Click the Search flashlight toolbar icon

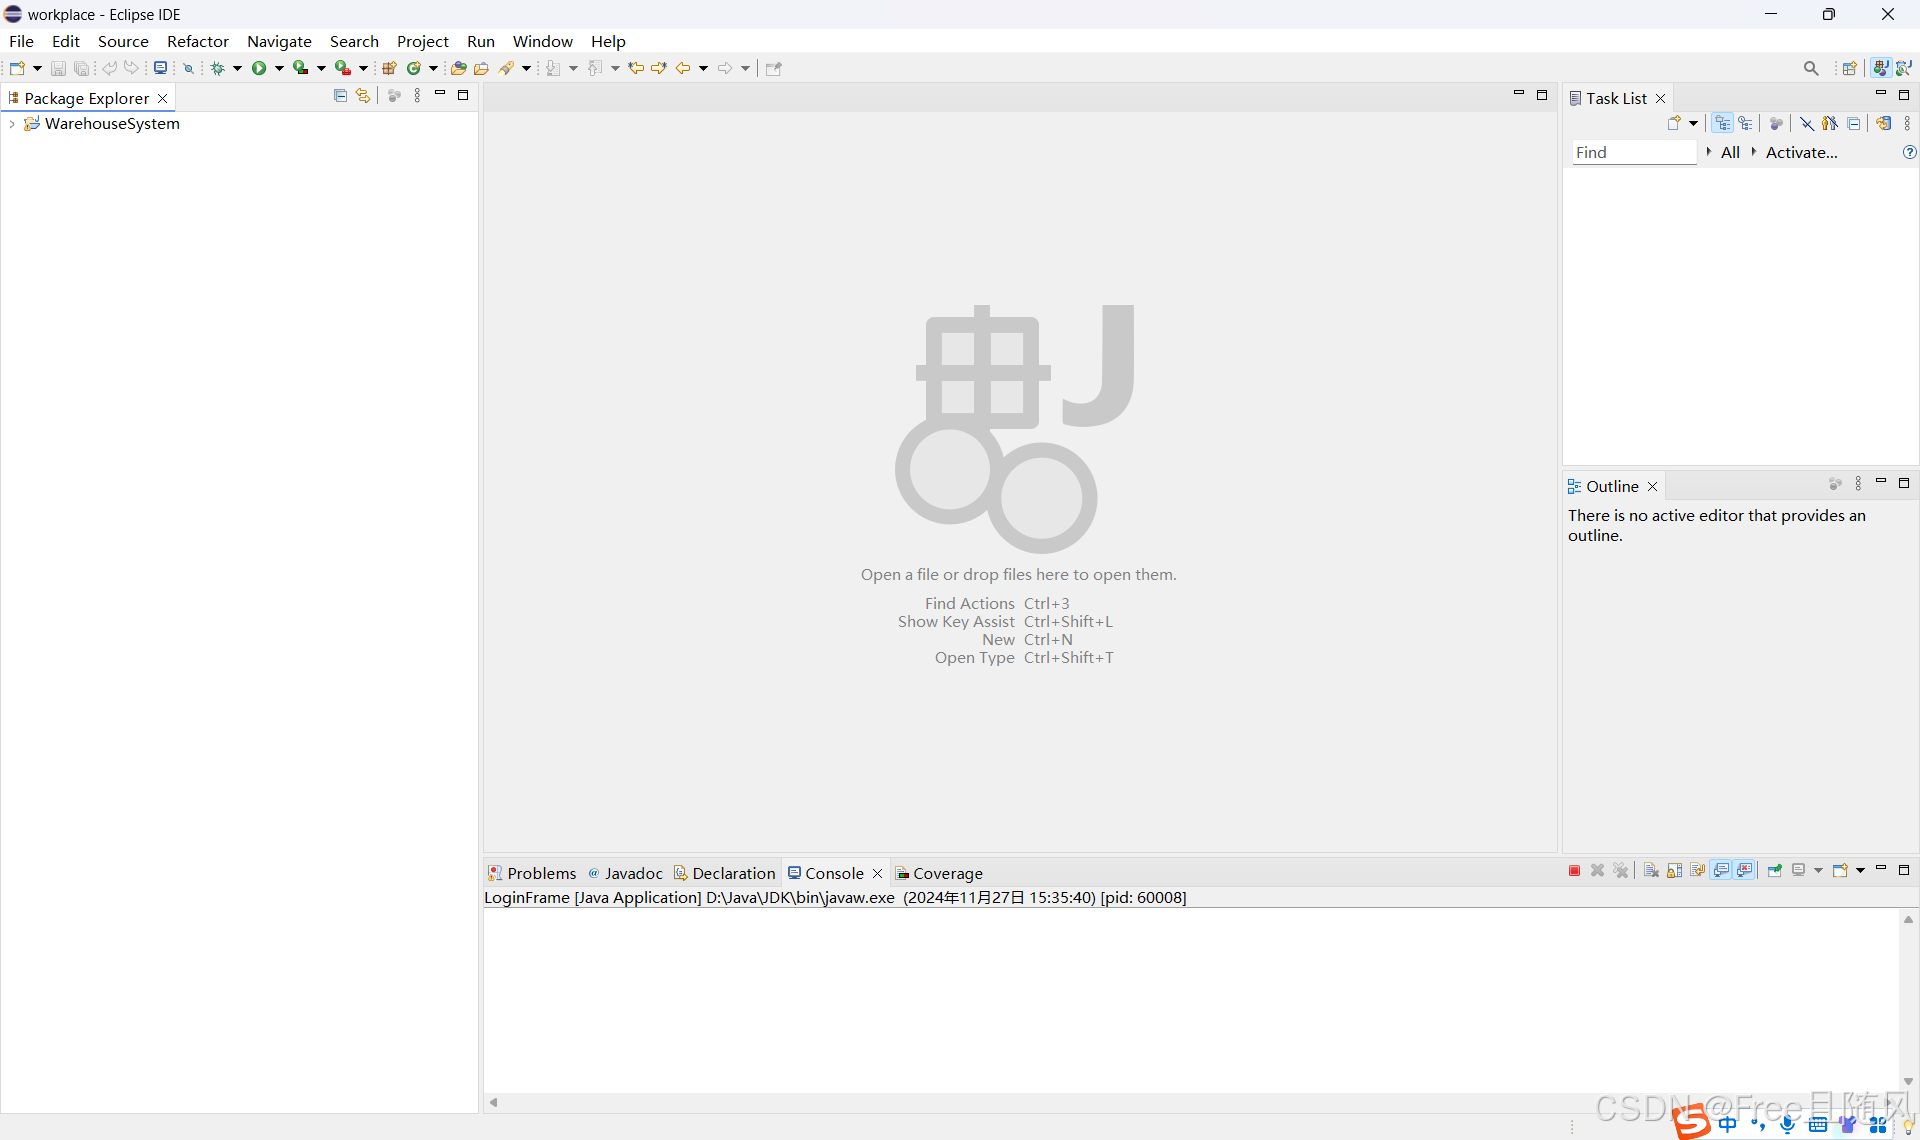tap(507, 68)
